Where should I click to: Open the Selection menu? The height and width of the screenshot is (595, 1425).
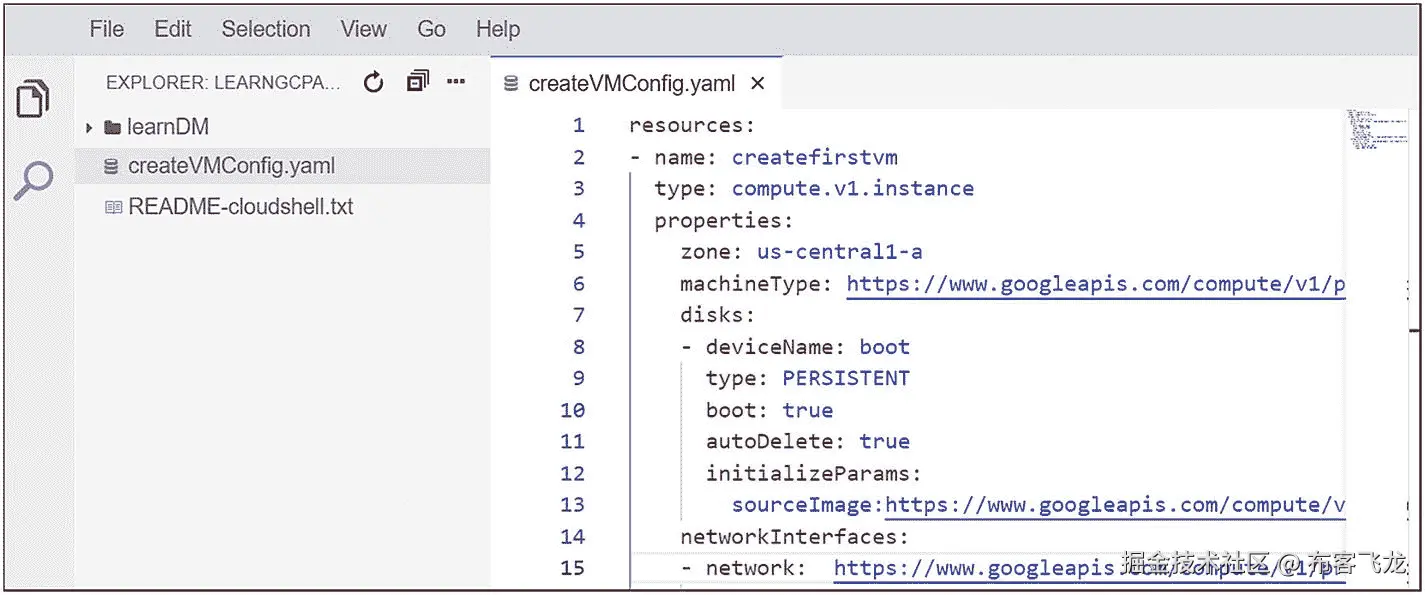click(265, 29)
